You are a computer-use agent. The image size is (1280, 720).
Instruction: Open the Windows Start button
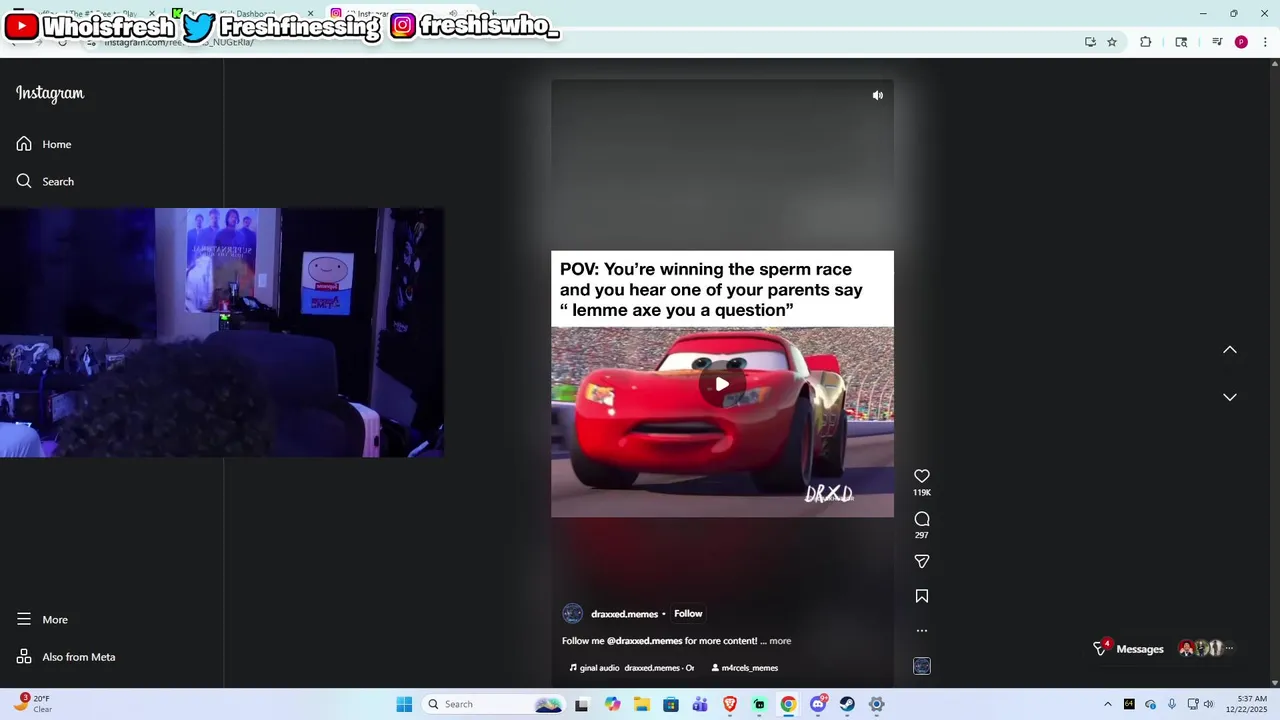tap(404, 704)
